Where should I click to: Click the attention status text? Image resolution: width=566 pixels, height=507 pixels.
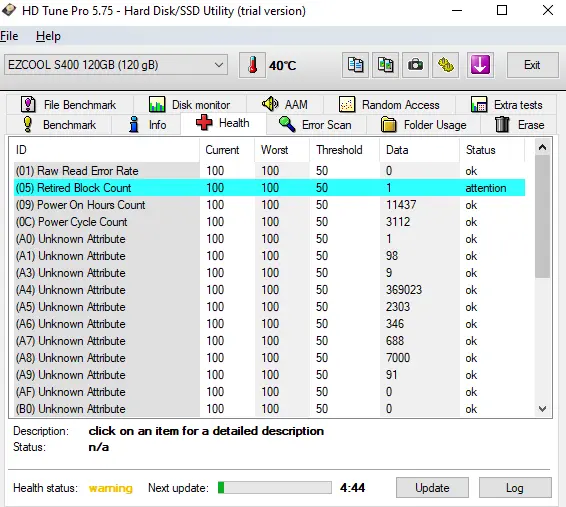click(x=486, y=188)
